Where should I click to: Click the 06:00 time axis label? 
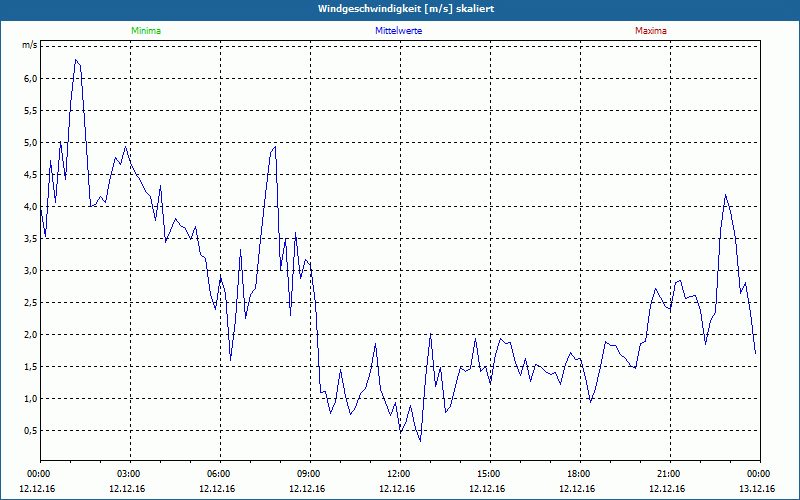tap(220, 474)
